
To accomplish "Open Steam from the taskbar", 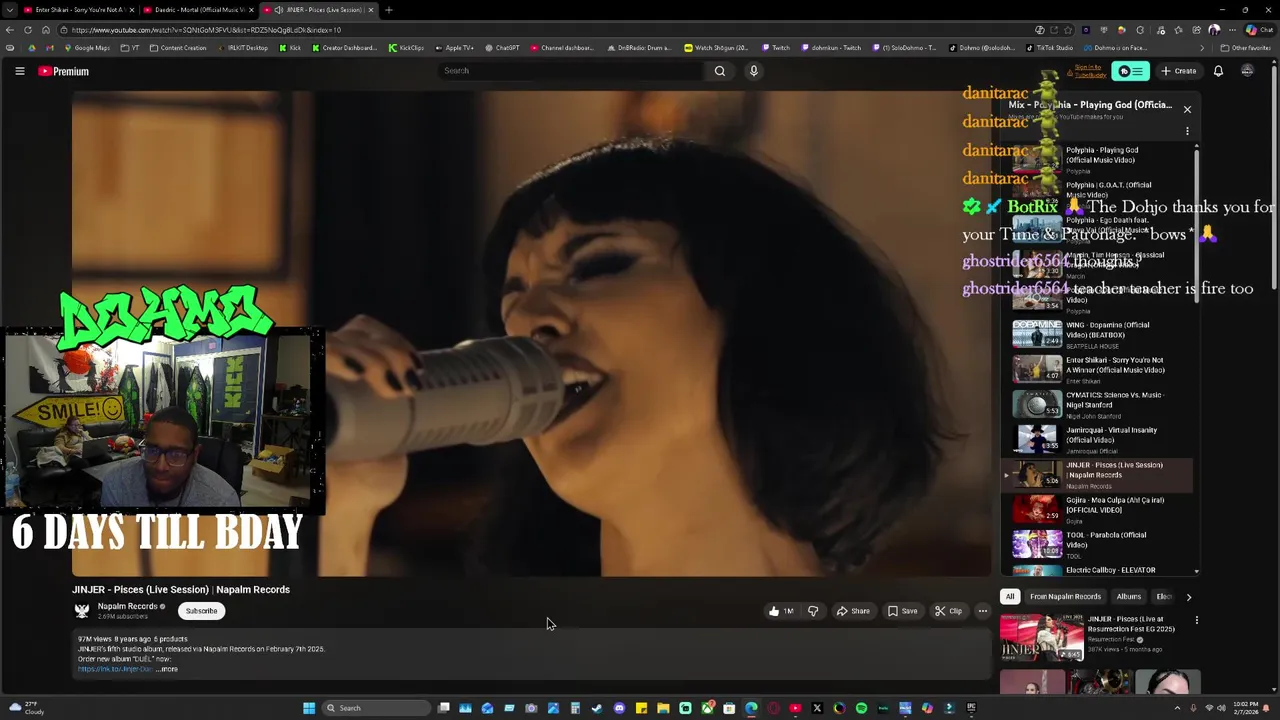I will click(x=597, y=708).
